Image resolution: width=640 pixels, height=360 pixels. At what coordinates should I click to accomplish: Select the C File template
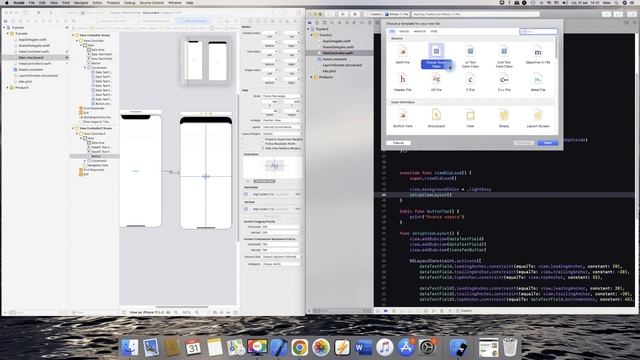(x=470, y=82)
